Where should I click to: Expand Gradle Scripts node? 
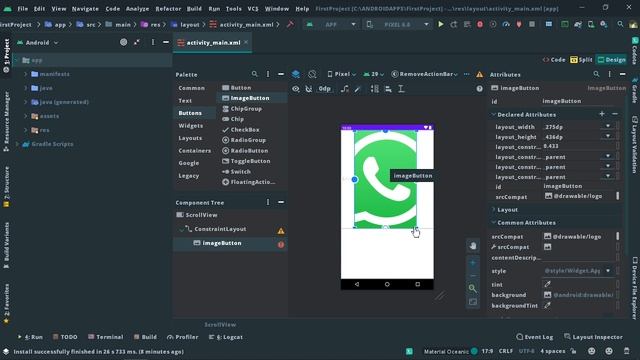(x=17, y=144)
